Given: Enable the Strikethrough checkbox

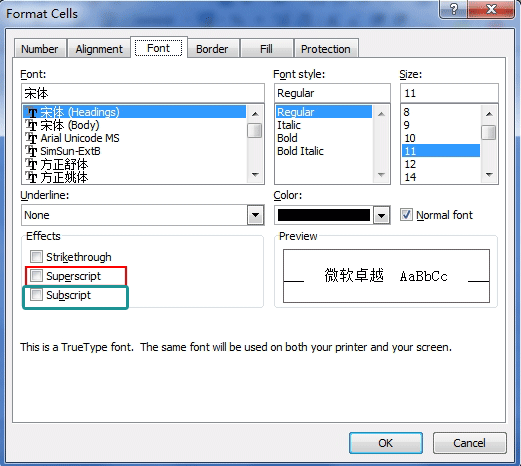Looking at the screenshot, I should [x=36, y=257].
